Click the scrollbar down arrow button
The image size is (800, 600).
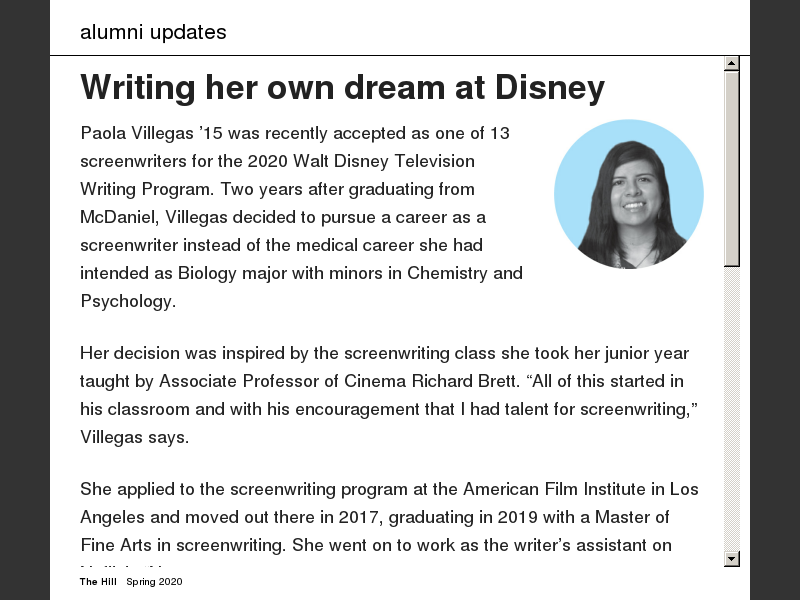tap(732, 559)
